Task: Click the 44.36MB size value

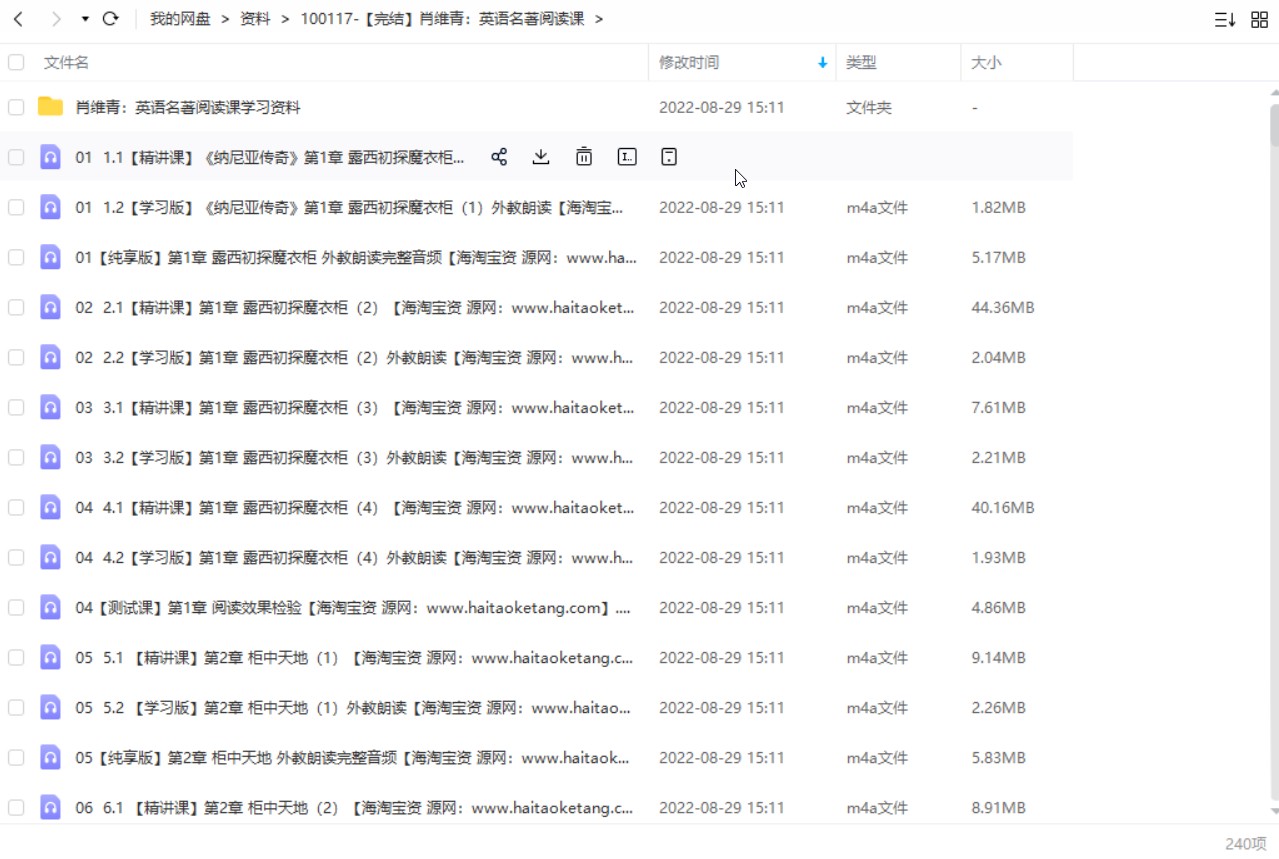Action: 1003,307
